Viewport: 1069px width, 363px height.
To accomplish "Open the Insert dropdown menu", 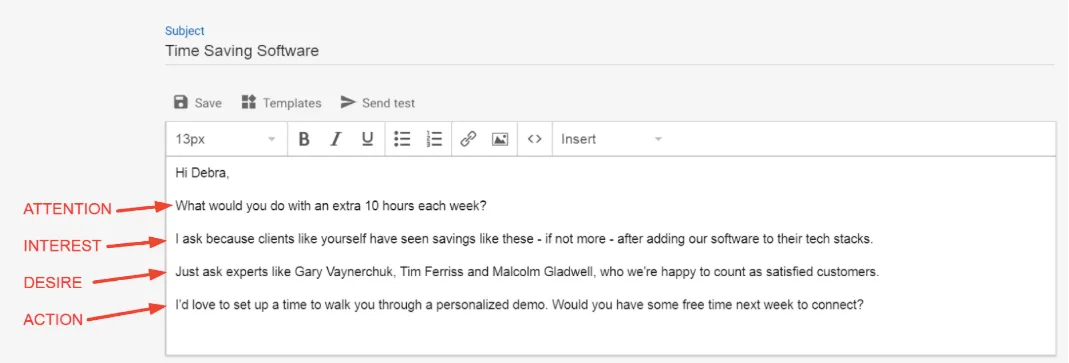I will [611, 139].
